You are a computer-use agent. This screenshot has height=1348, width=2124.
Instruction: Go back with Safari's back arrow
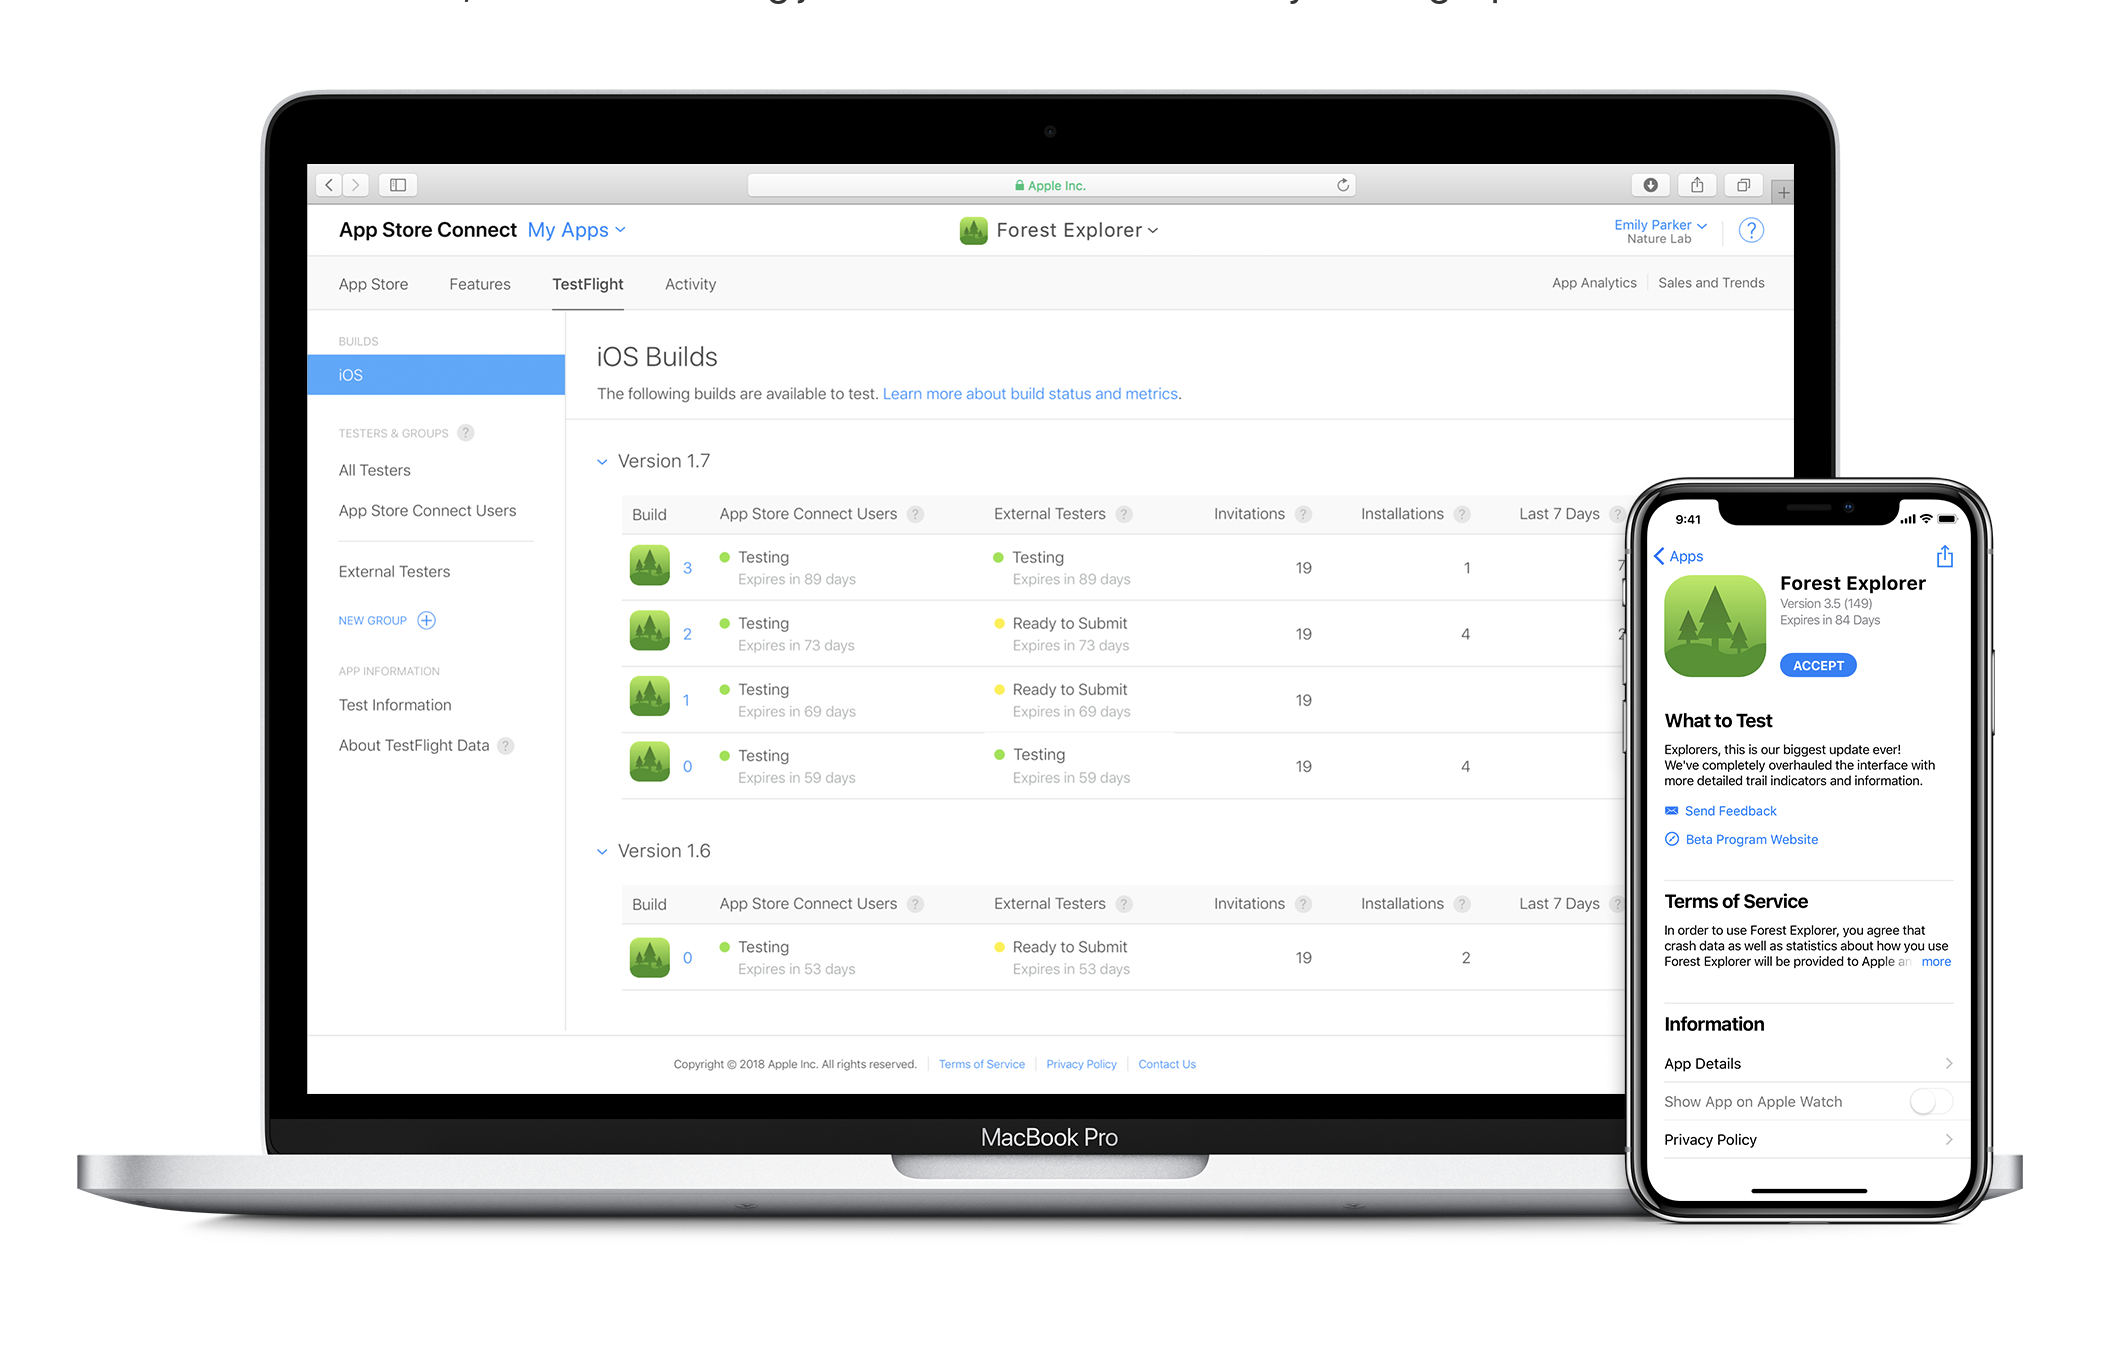[x=329, y=185]
